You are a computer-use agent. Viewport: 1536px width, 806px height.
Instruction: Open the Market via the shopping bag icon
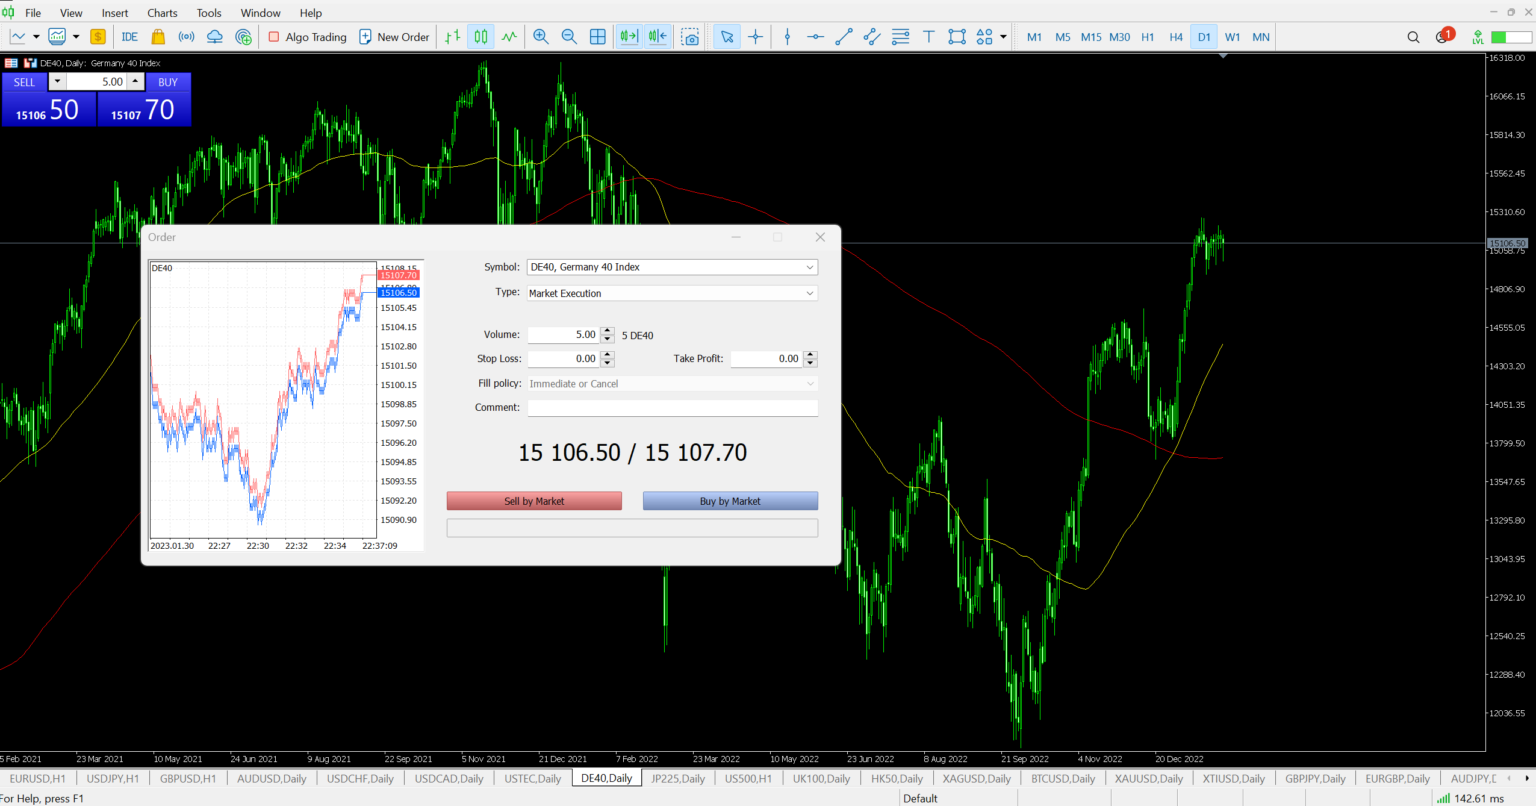pos(155,36)
